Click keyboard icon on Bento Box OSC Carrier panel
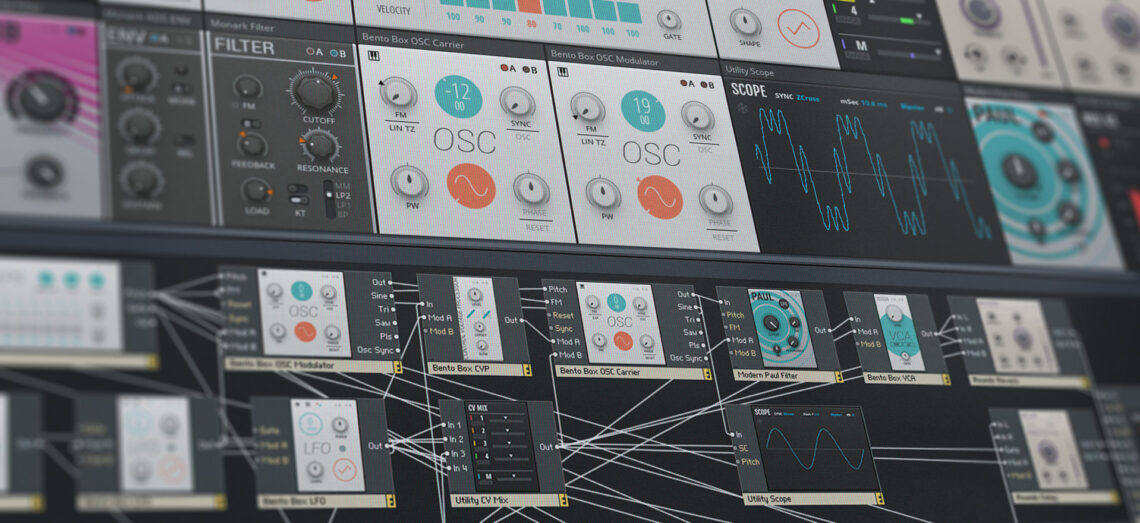The width and height of the screenshot is (1140, 523). 374,54
